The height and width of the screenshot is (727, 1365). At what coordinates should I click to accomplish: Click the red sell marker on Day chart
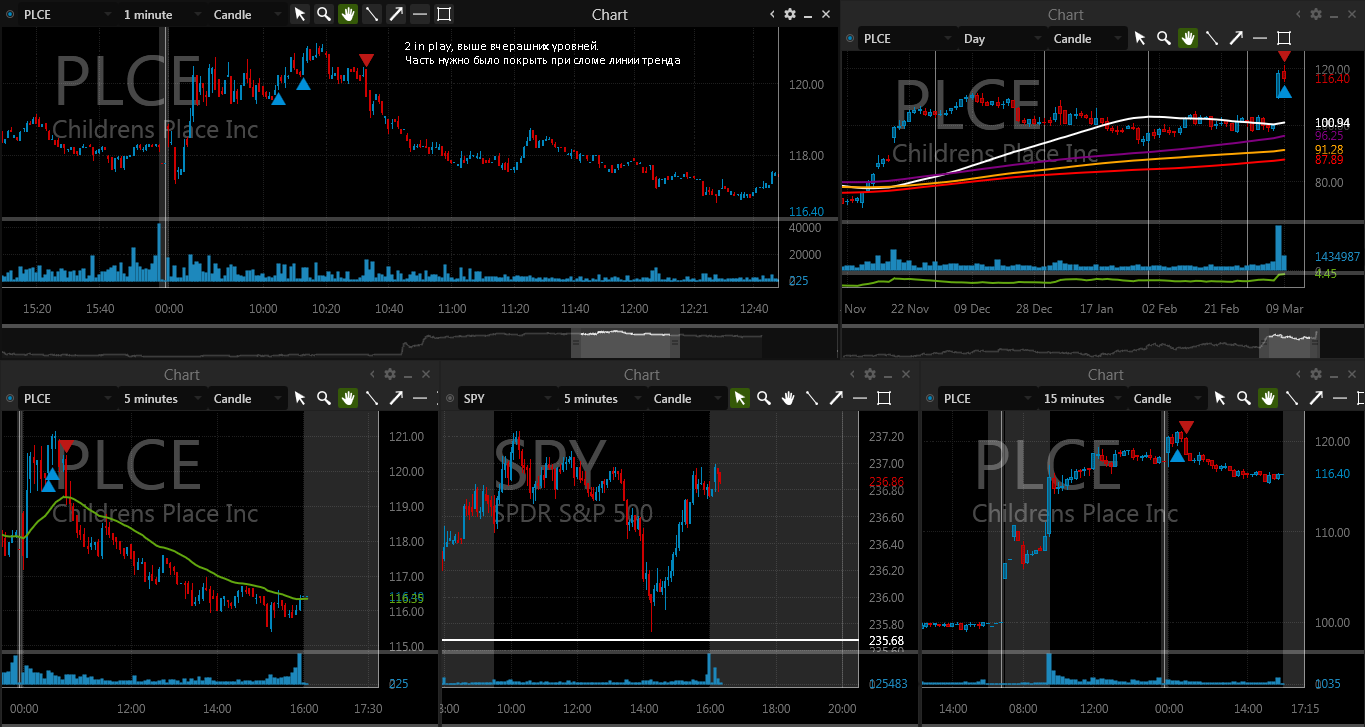click(x=1285, y=57)
